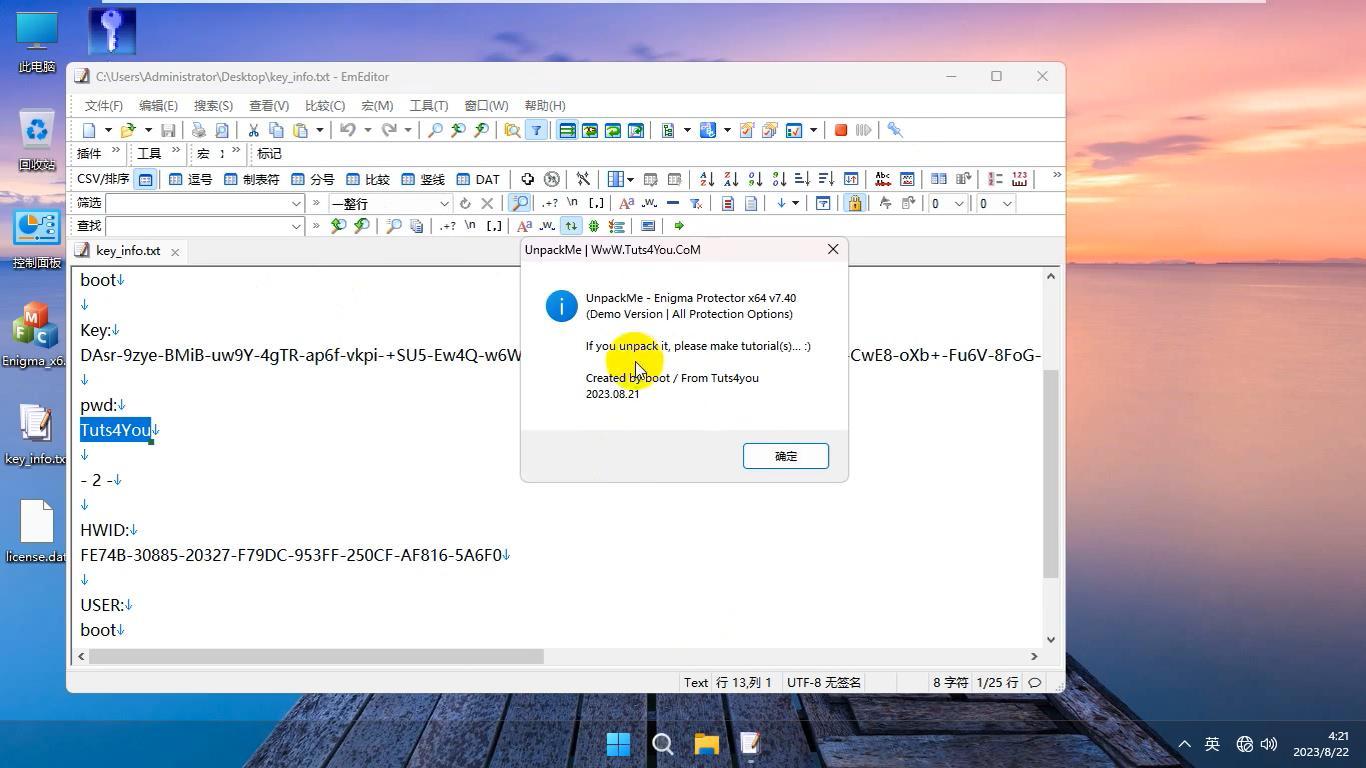Toggle regex .+? option in find bar
Viewport: 1366px width, 768px height.
coord(448,226)
